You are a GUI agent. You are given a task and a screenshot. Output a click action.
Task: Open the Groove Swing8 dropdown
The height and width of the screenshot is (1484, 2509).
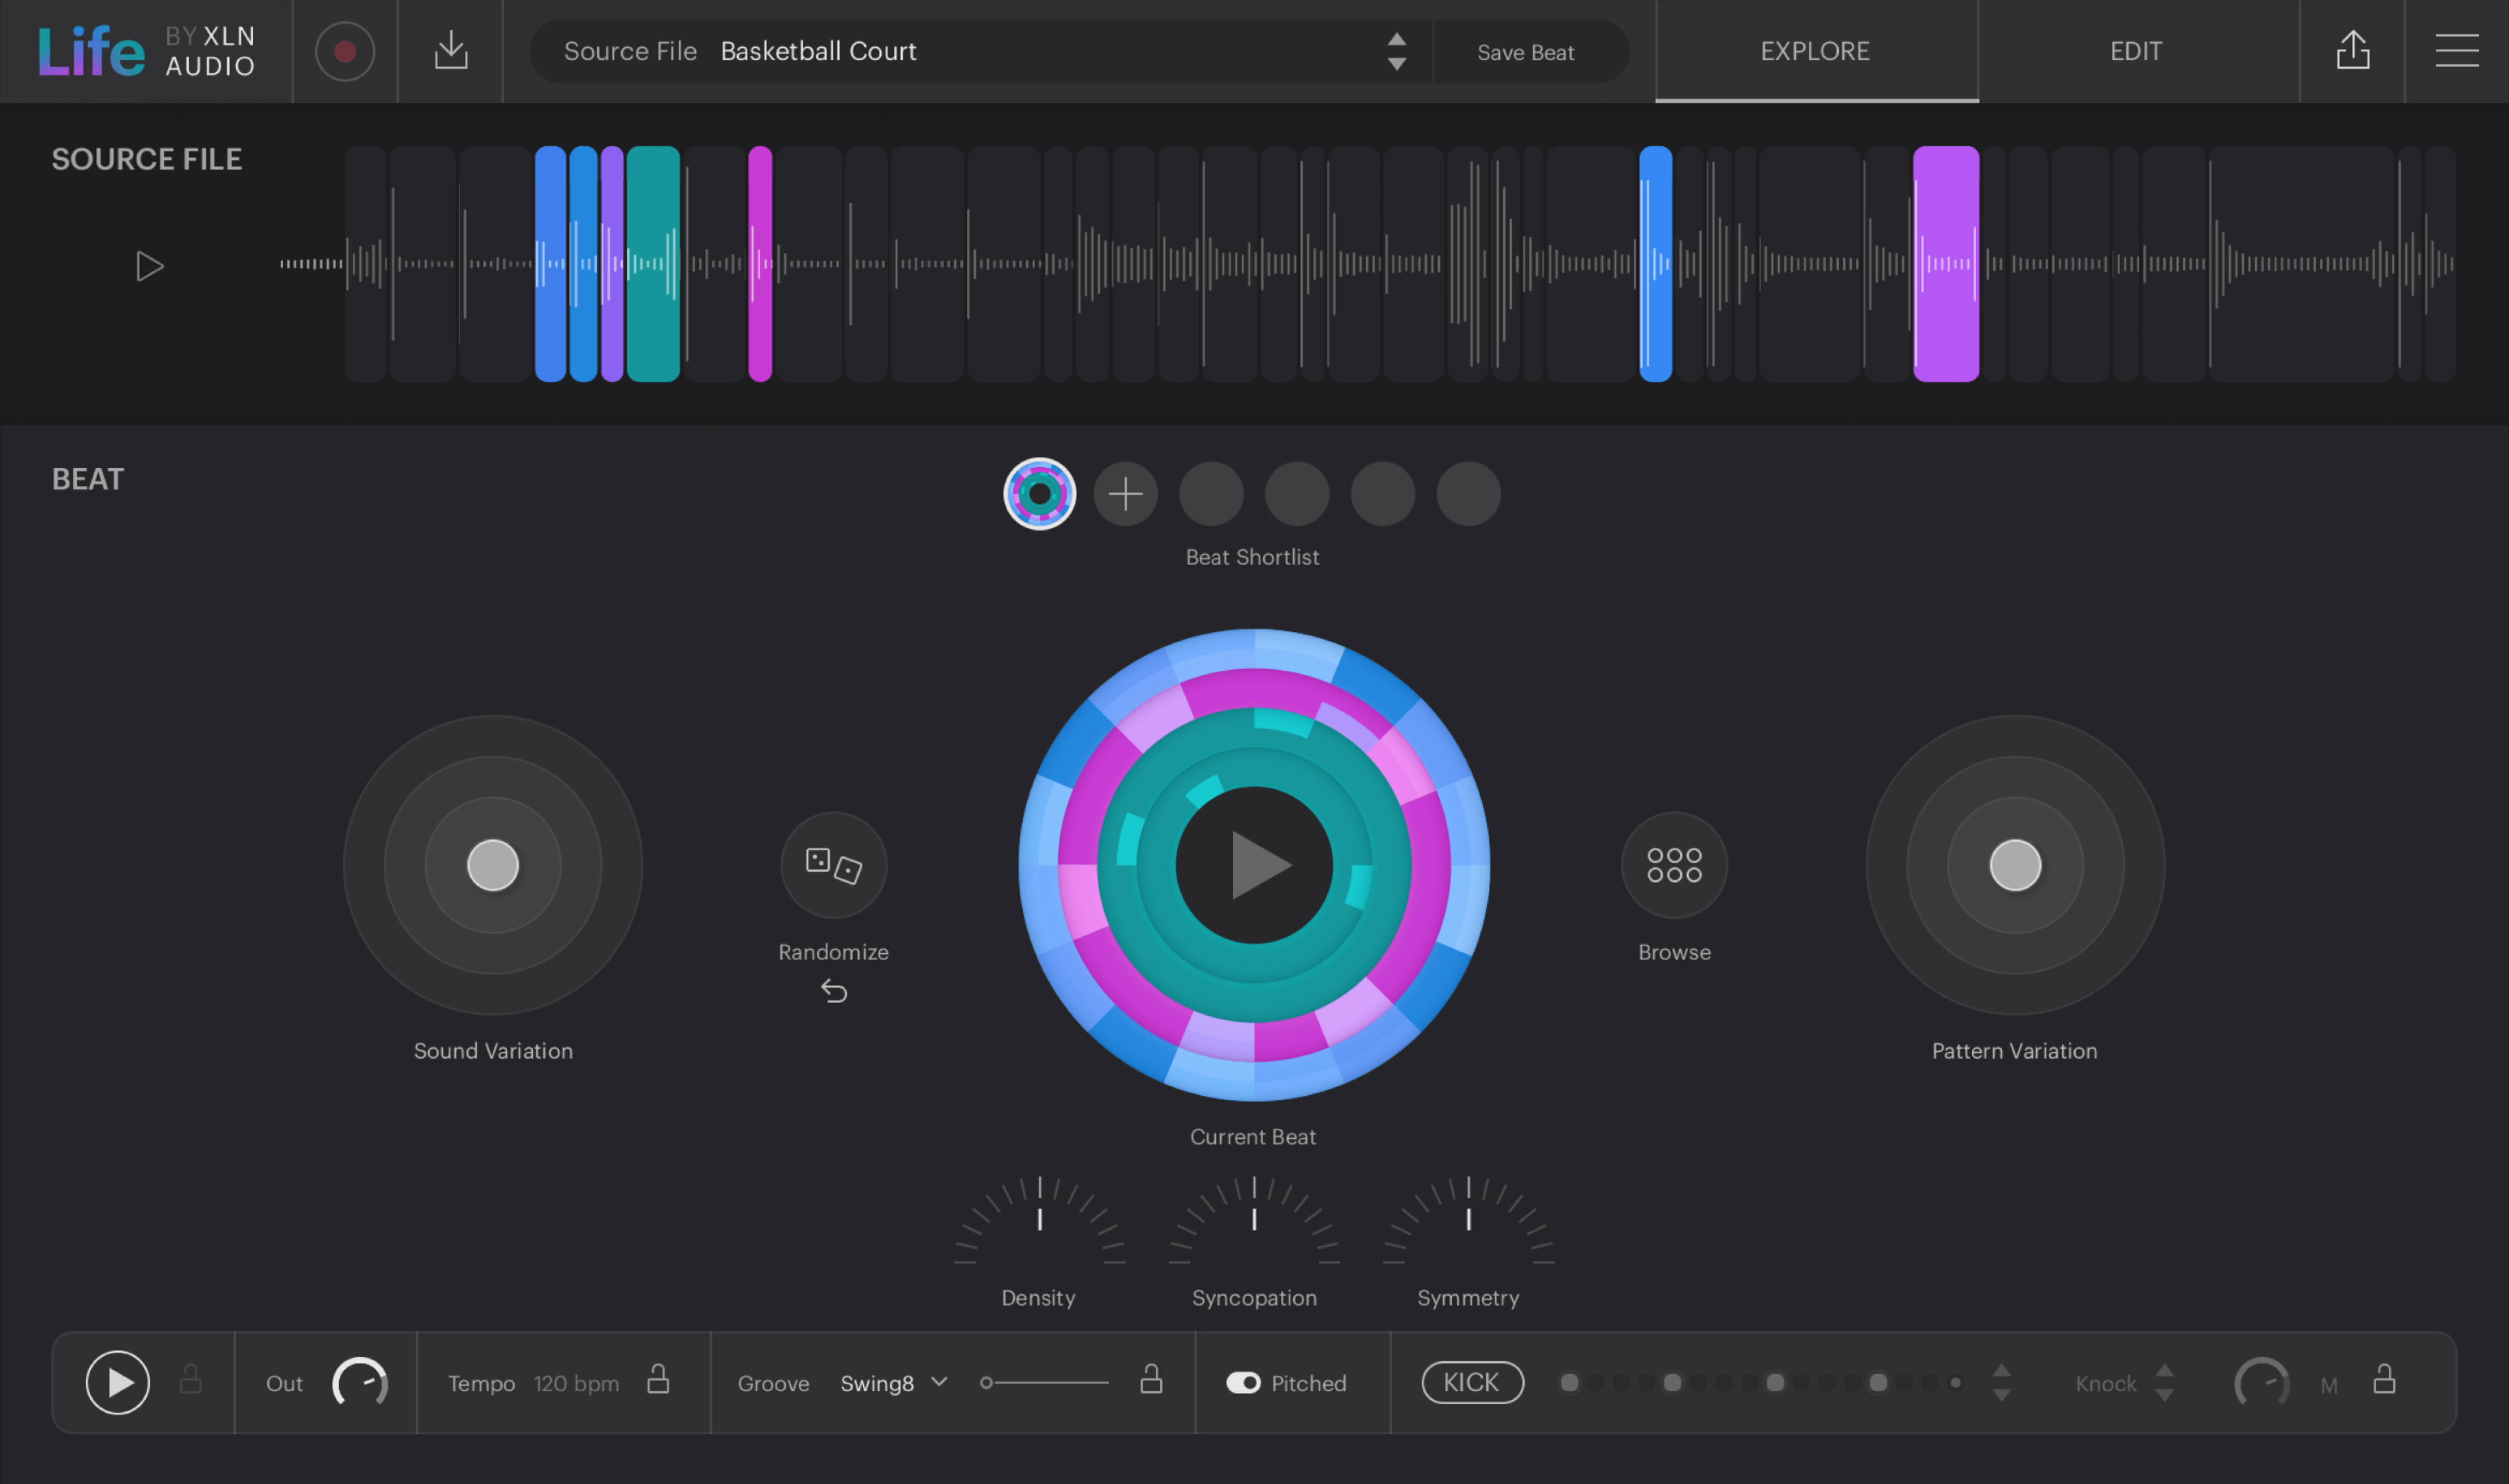click(893, 1383)
